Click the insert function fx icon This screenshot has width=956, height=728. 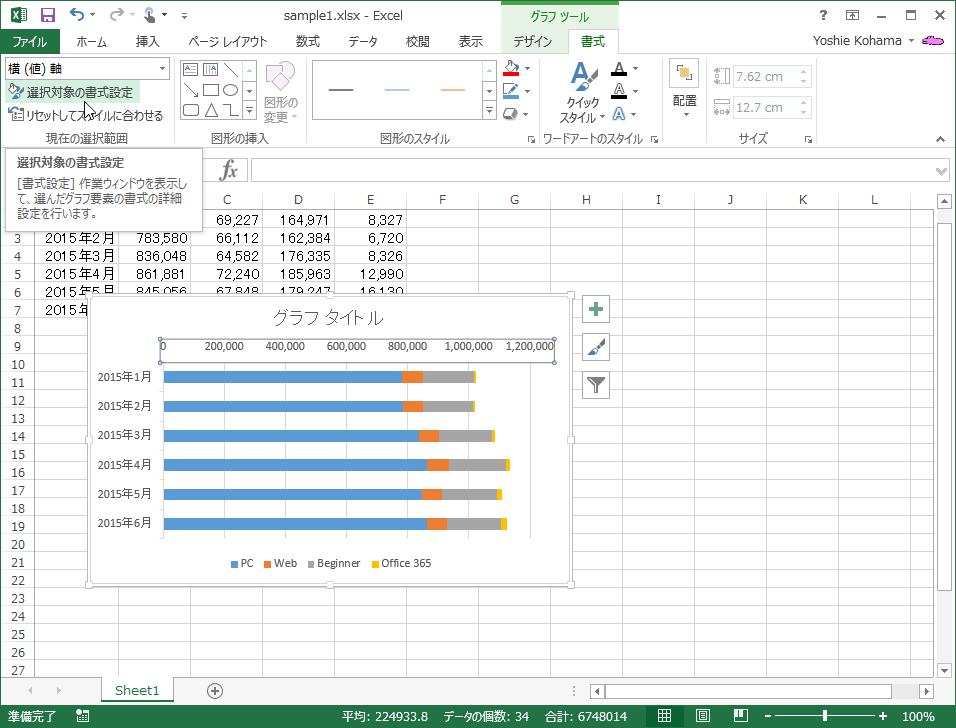tap(229, 170)
